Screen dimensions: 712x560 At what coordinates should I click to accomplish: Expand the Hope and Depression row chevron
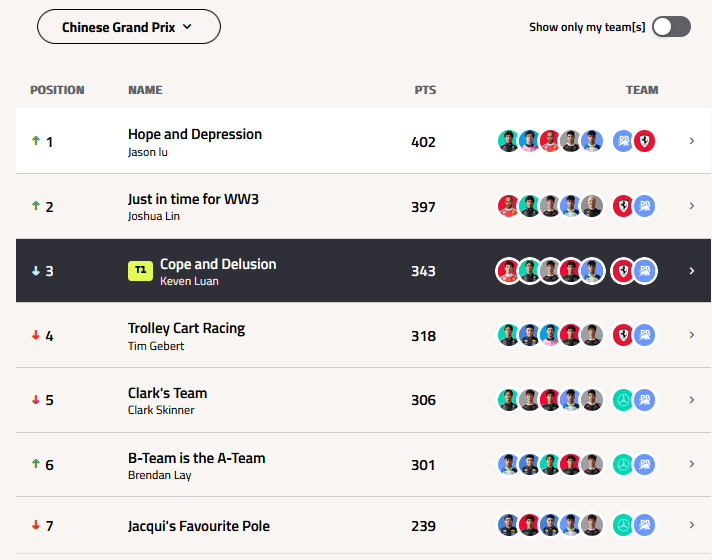coord(691,141)
